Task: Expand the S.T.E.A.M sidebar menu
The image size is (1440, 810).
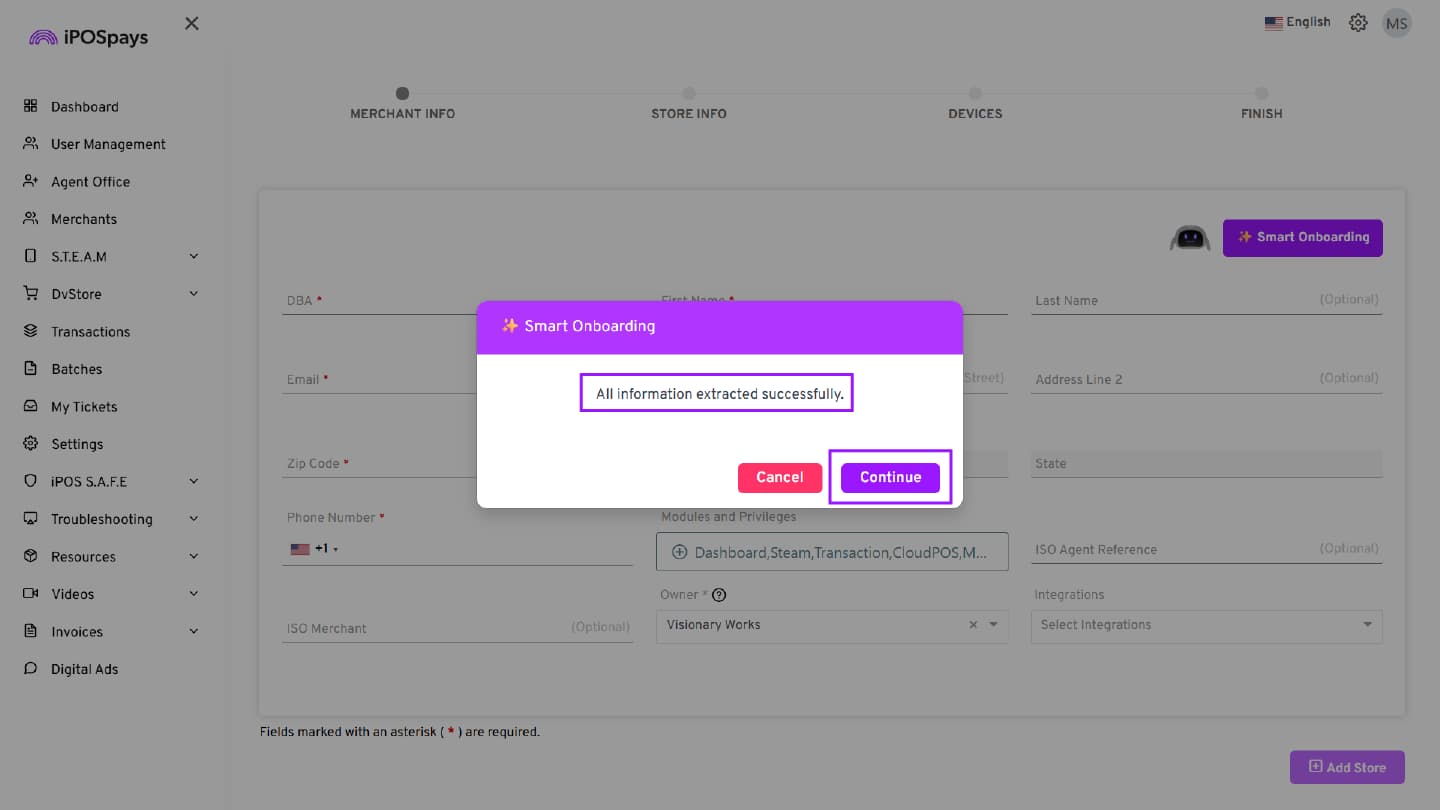Action: (194, 257)
